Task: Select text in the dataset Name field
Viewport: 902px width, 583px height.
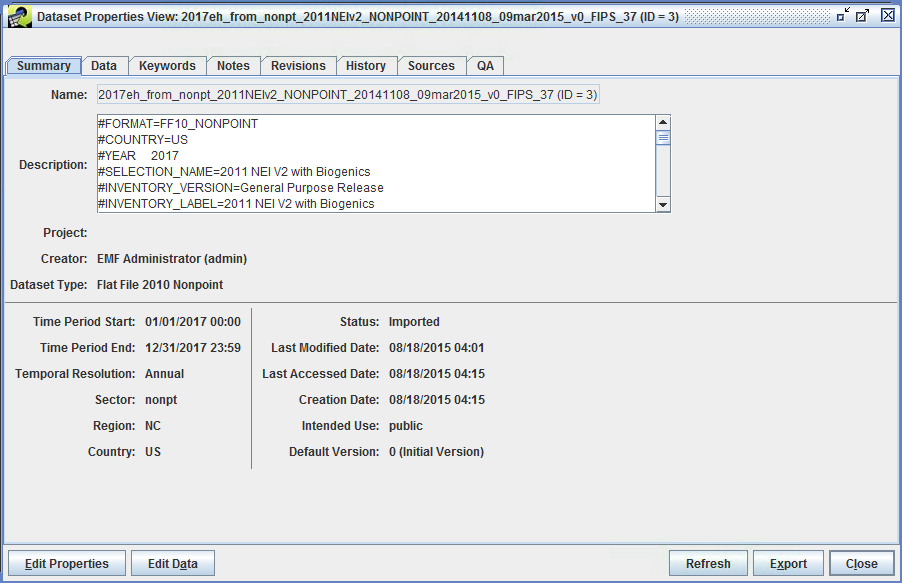Action: [350, 94]
